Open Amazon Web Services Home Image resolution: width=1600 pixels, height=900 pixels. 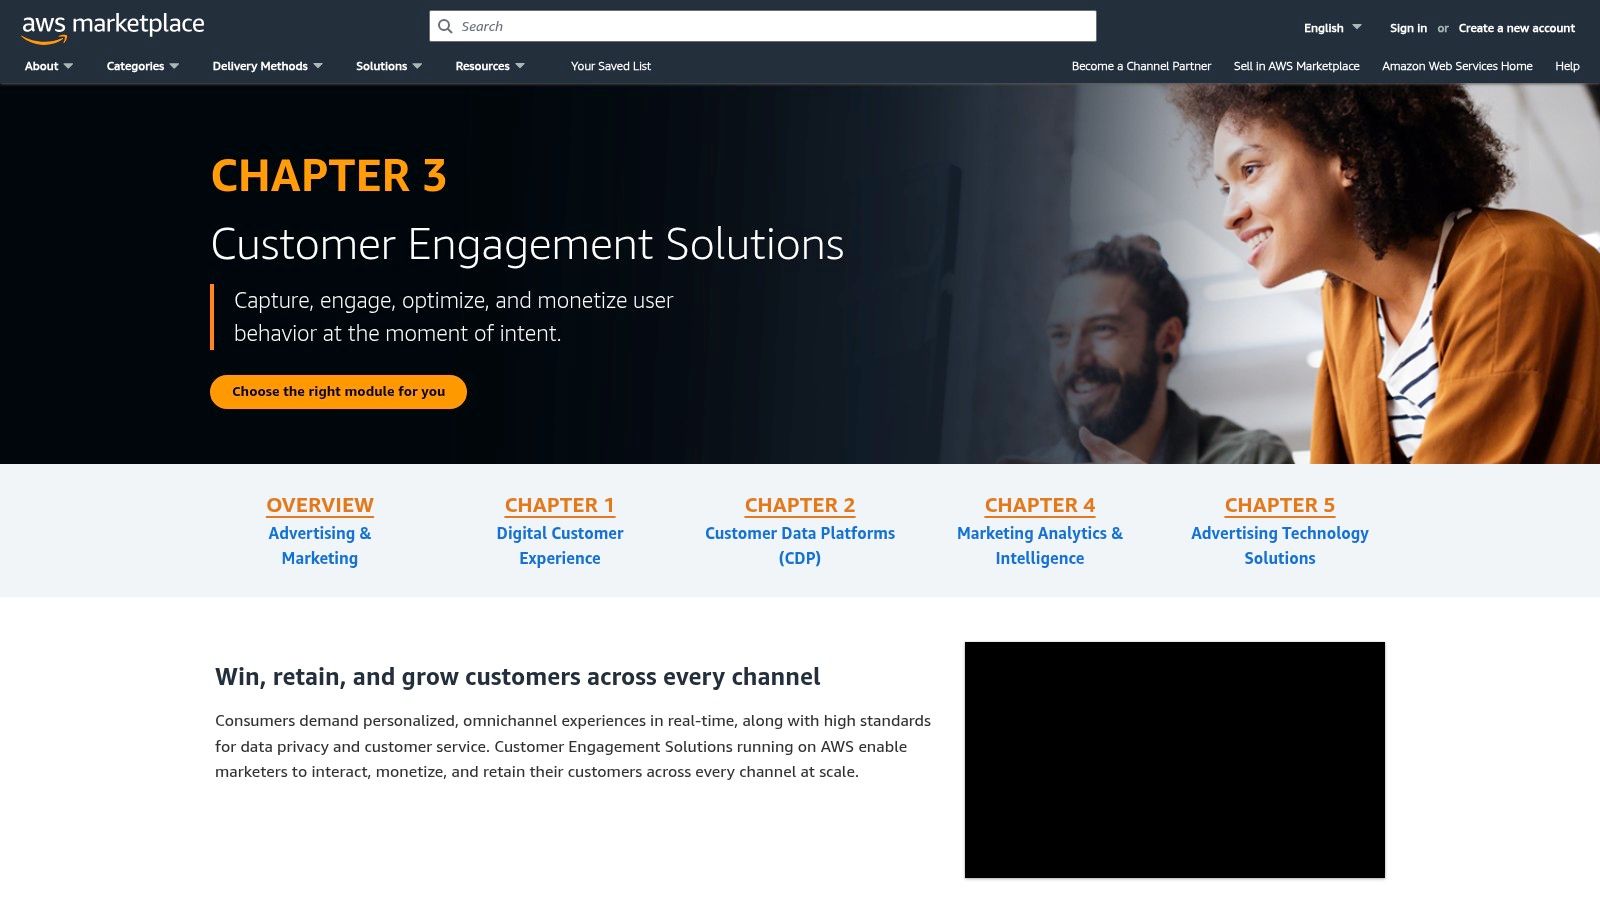[1457, 66]
